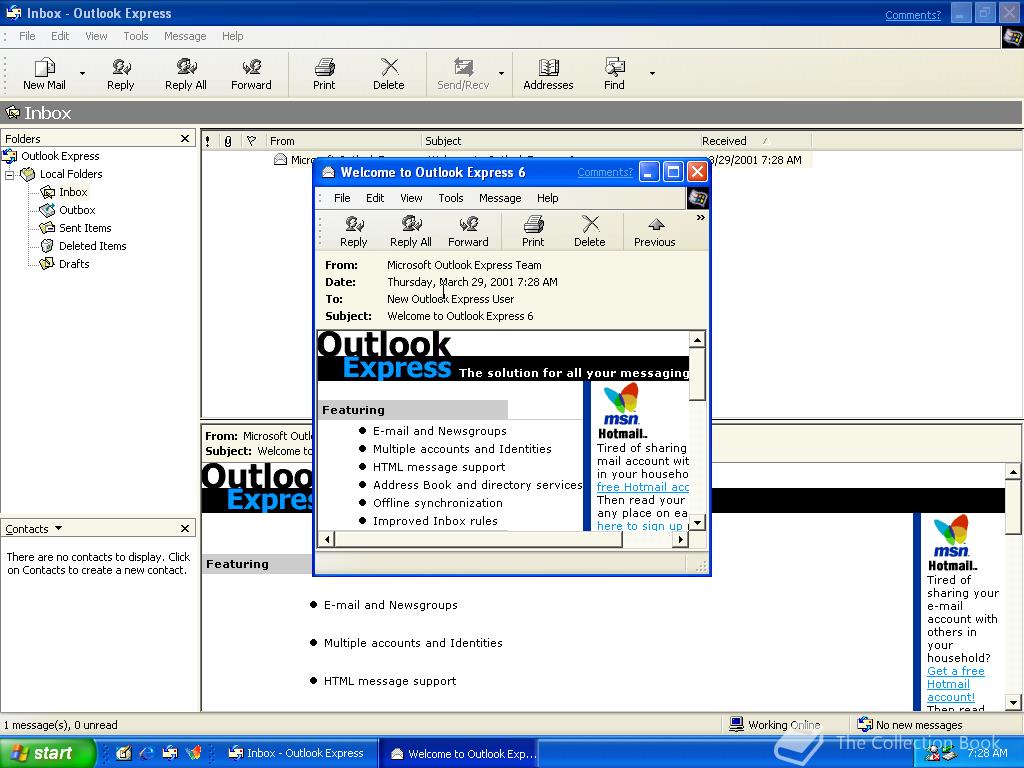Close the Folders pane

click(185, 138)
